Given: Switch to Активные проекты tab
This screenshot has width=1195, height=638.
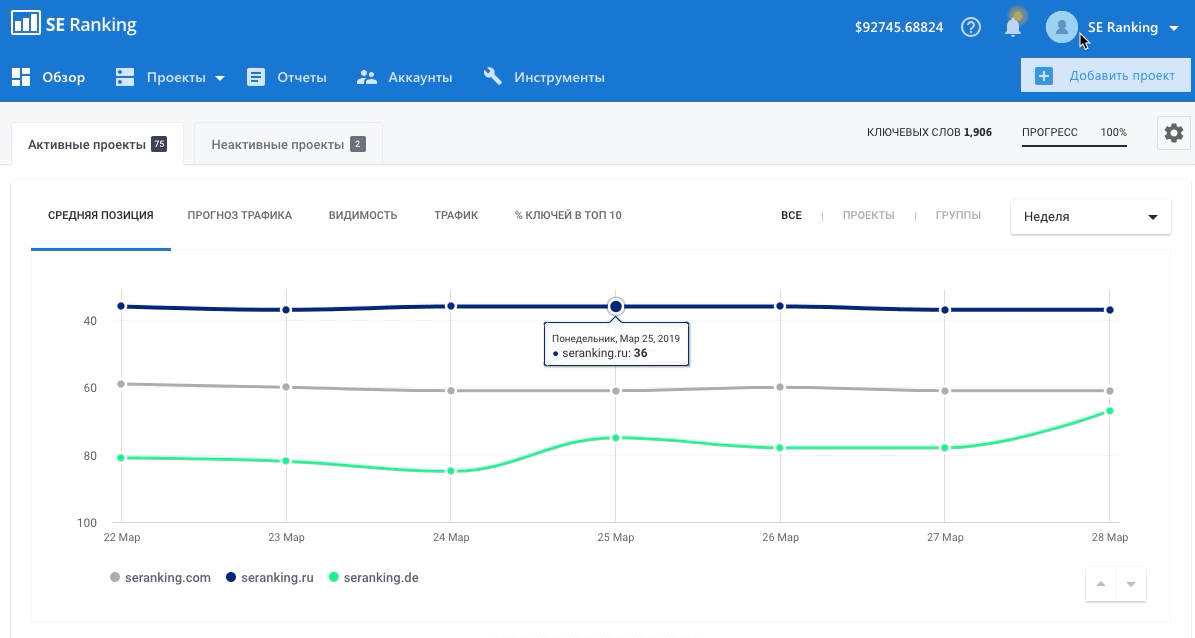Looking at the screenshot, I should 98,144.
